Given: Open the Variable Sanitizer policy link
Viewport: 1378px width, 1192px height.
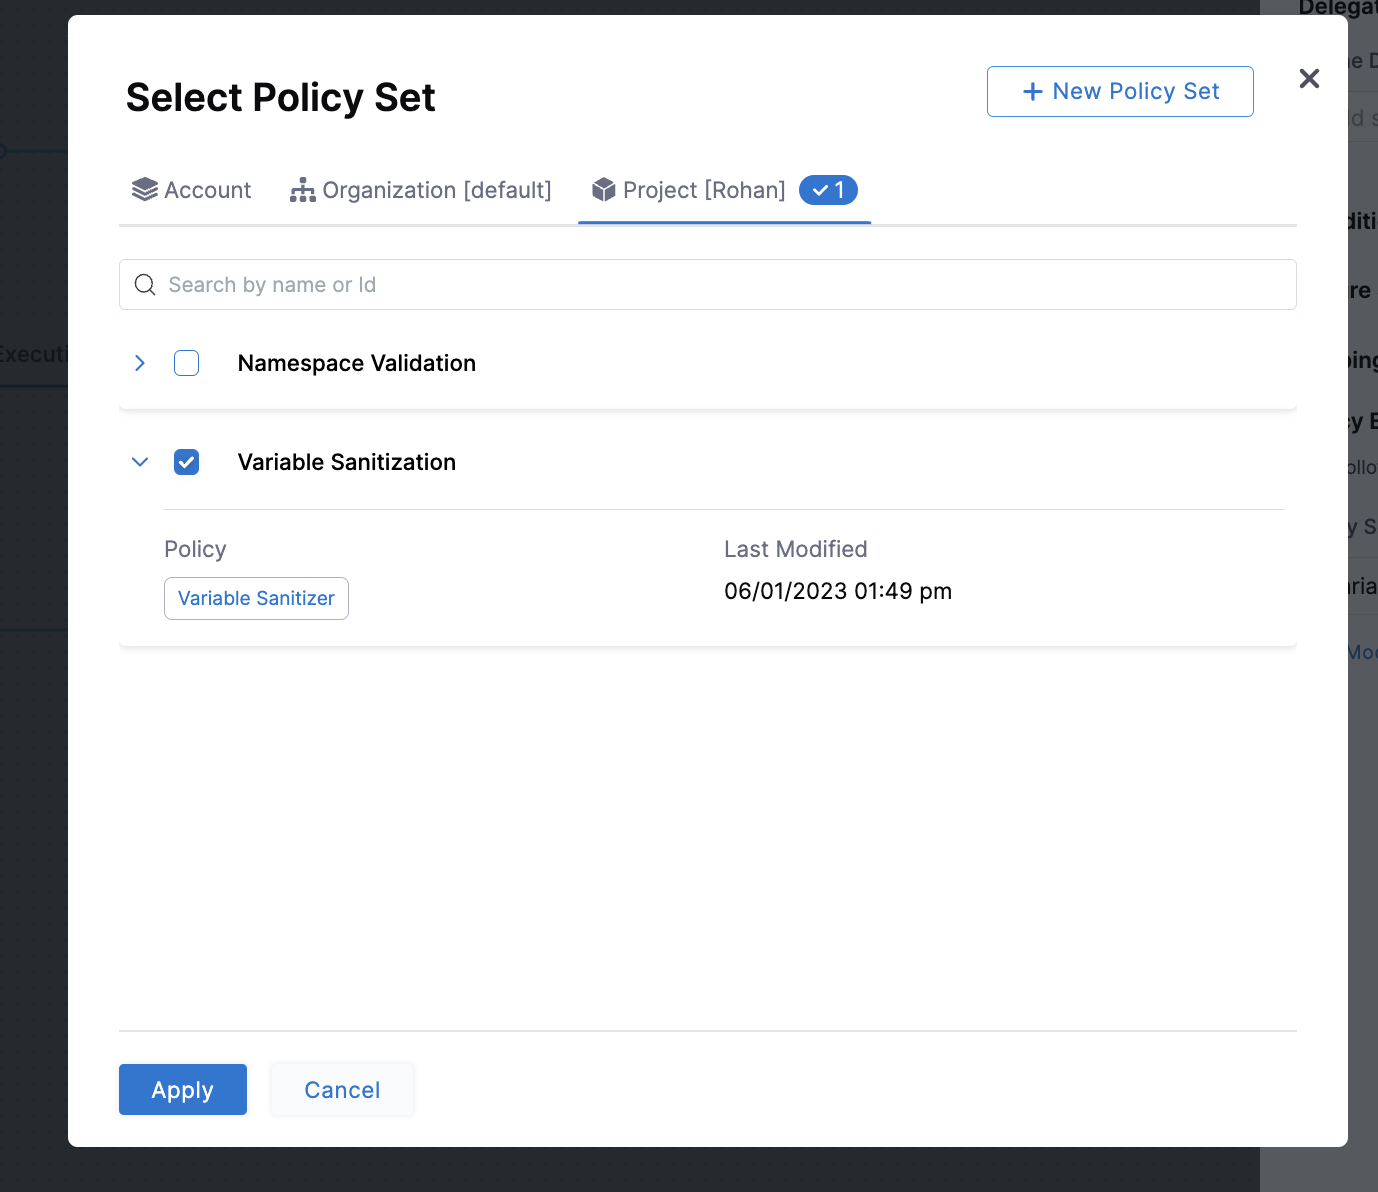Looking at the screenshot, I should click(256, 598).
